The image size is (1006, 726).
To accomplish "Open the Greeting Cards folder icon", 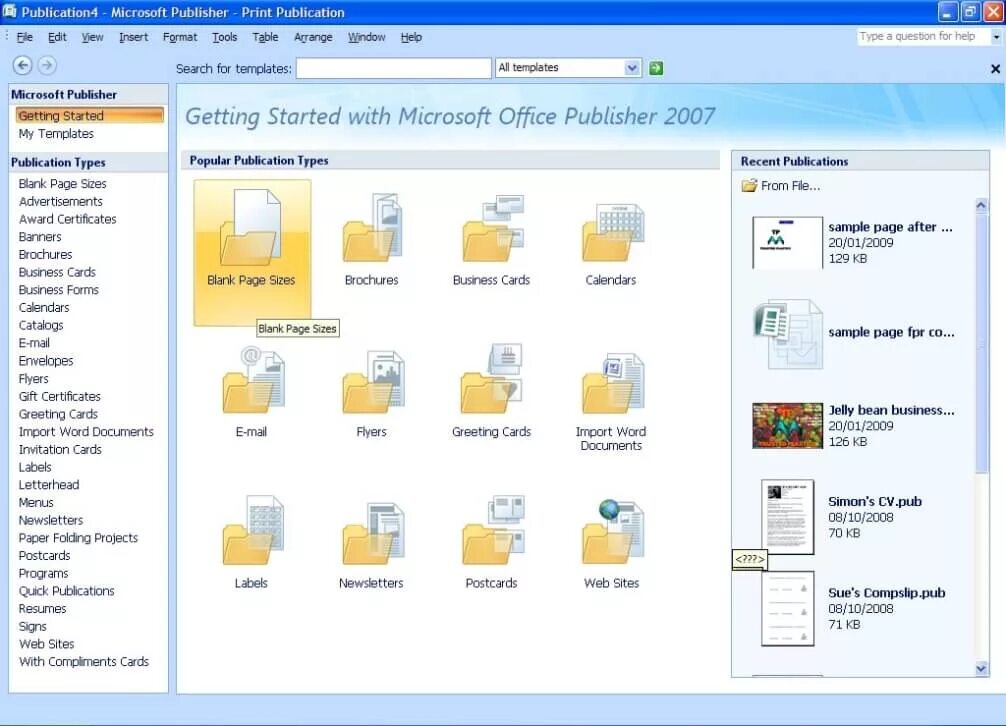I will [492, 379].
